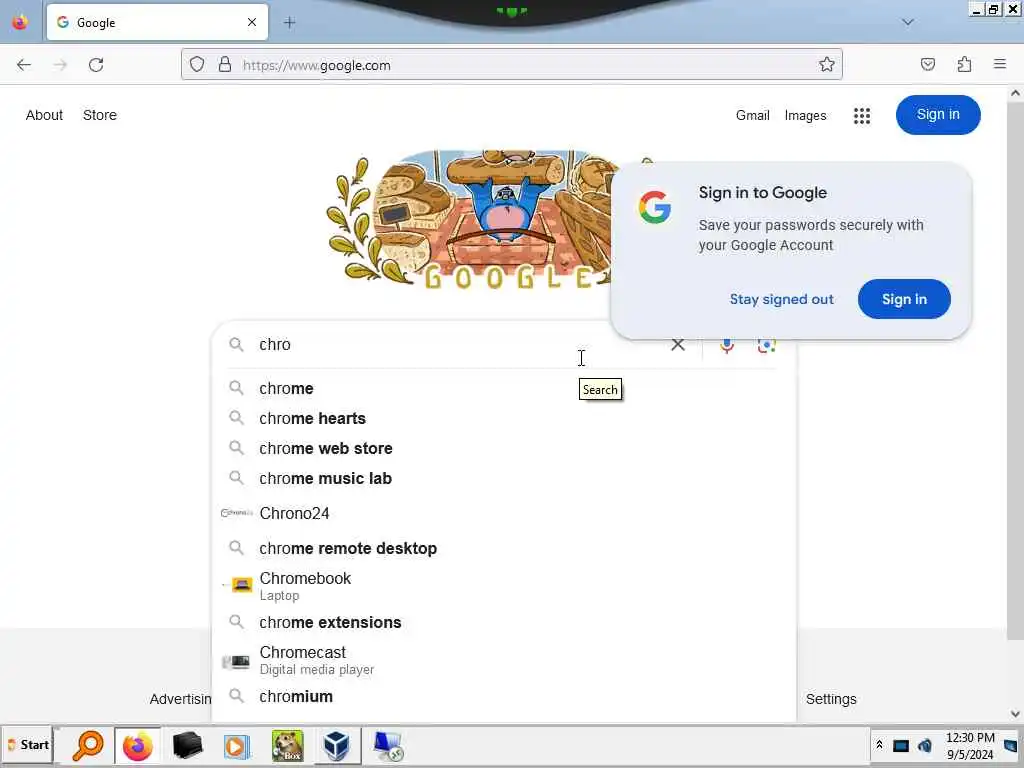1024x768 pixels.
Task: Select the Chromecast media player suggestion
Action: (503, 660)
